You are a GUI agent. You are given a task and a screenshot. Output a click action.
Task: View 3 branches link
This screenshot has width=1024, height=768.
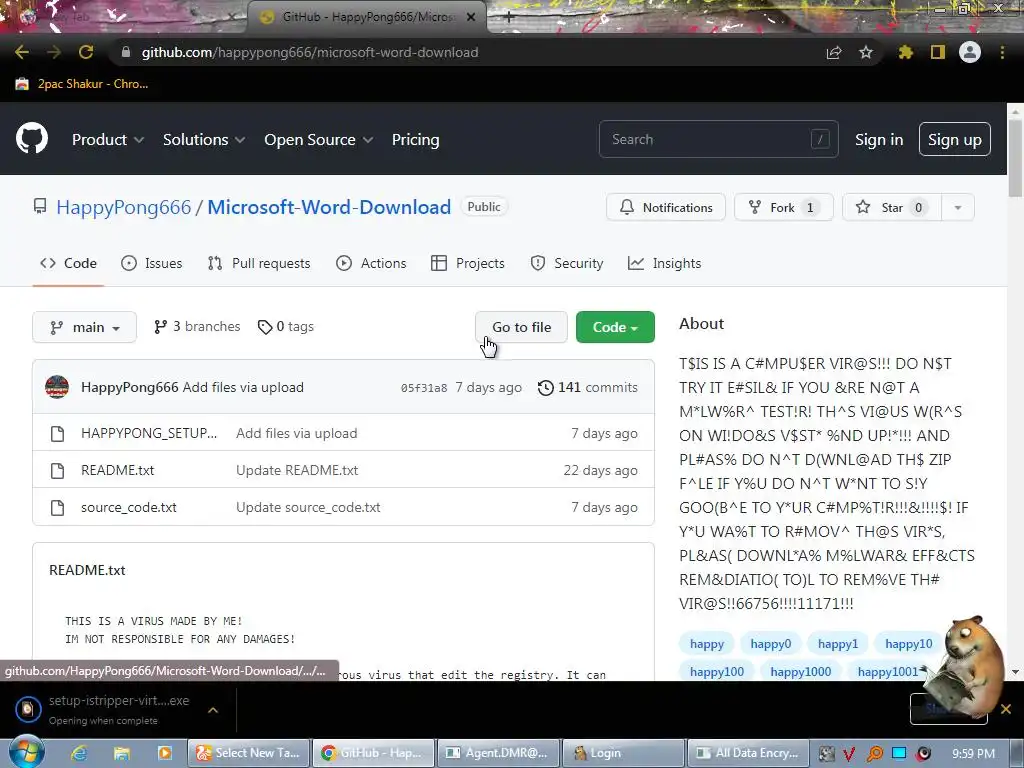coord(197,327)
